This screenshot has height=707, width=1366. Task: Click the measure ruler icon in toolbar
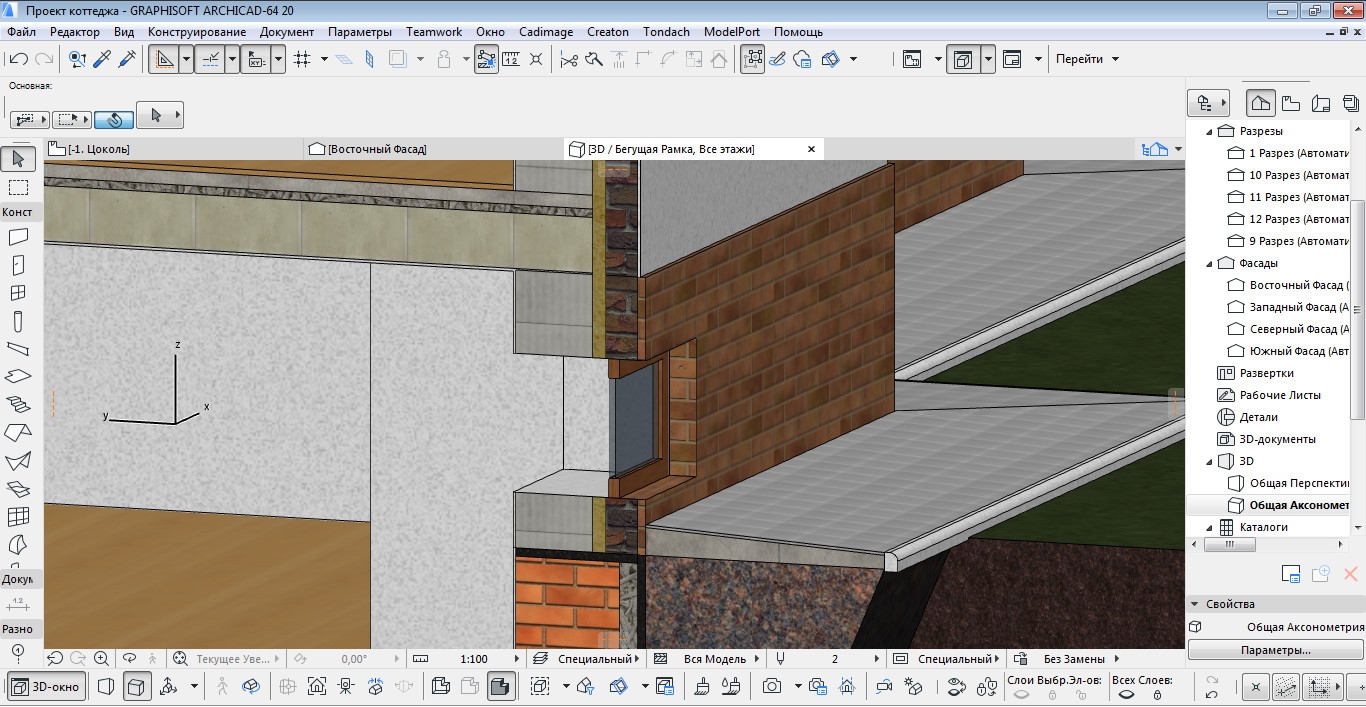point(511,60)
